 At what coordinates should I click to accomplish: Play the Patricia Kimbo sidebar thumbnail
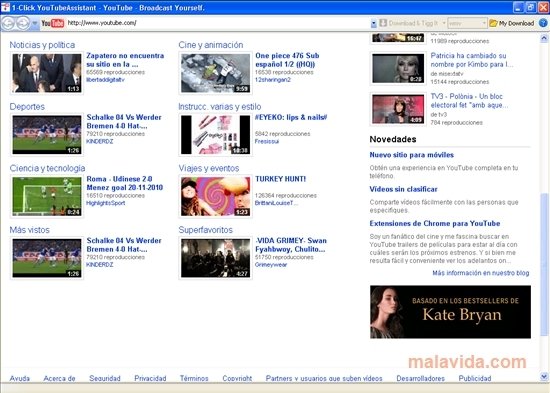[398, 68]
